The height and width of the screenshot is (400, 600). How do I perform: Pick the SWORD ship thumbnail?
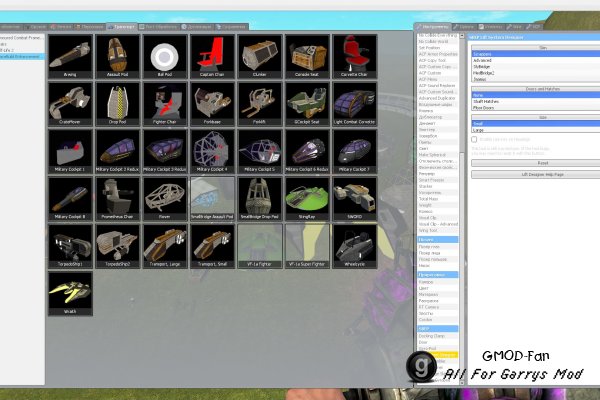tap(355, 199)
